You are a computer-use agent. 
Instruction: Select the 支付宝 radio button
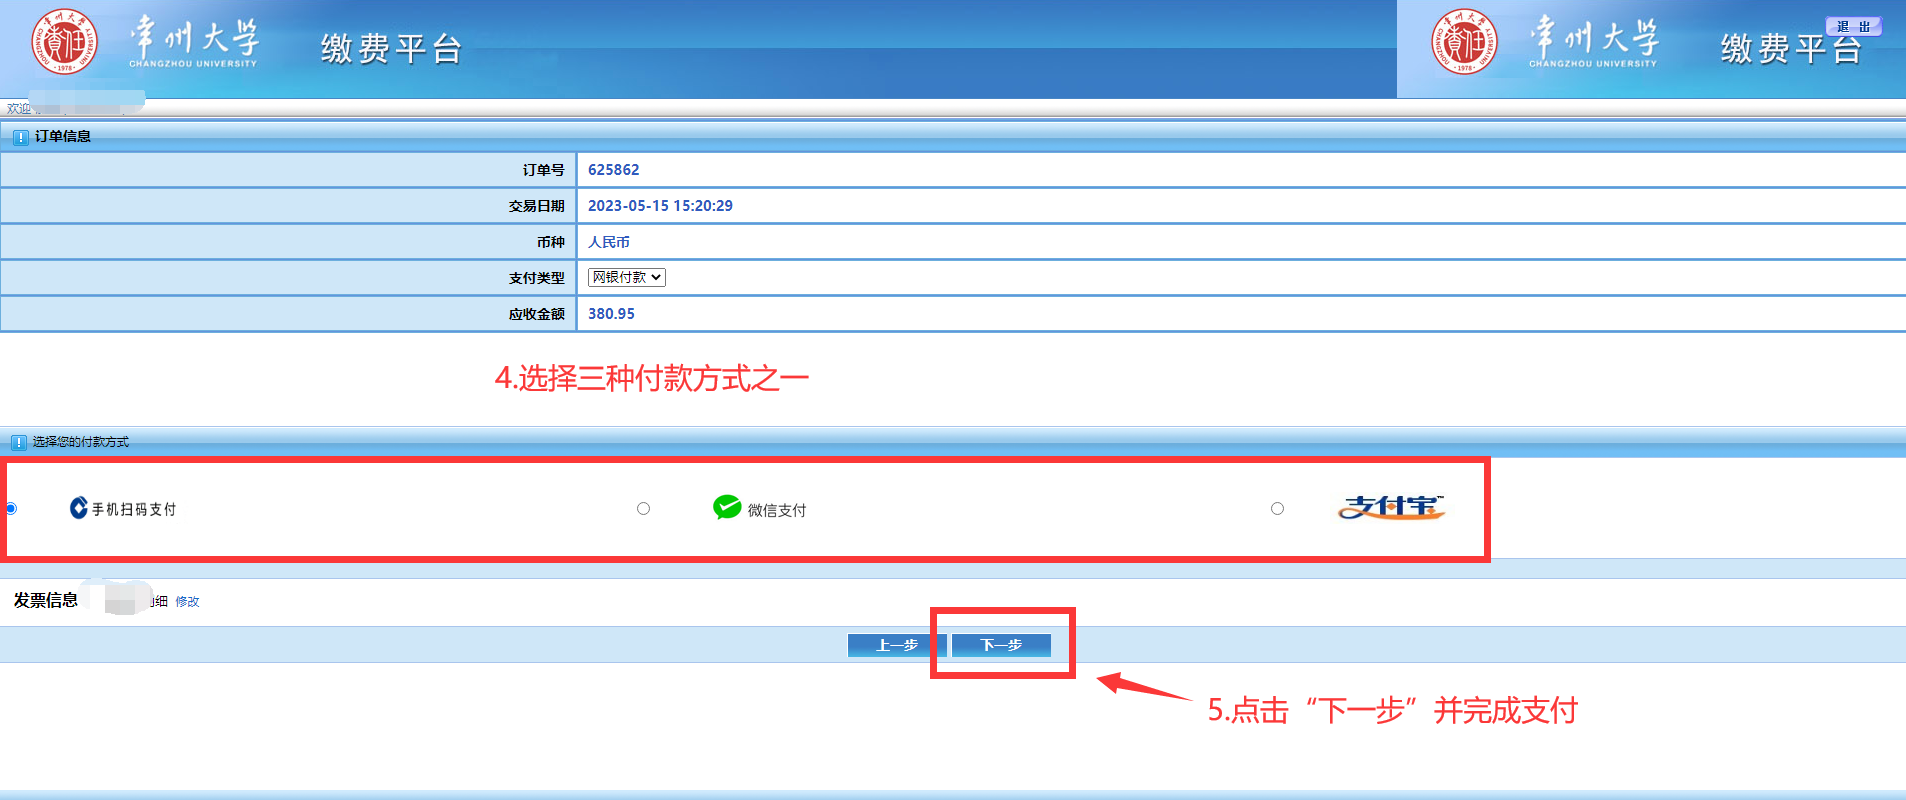(1277, 509)
